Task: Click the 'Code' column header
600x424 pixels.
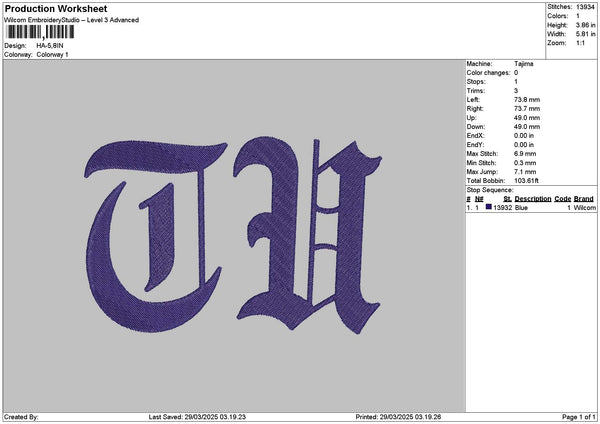Action: pos(562,199)
